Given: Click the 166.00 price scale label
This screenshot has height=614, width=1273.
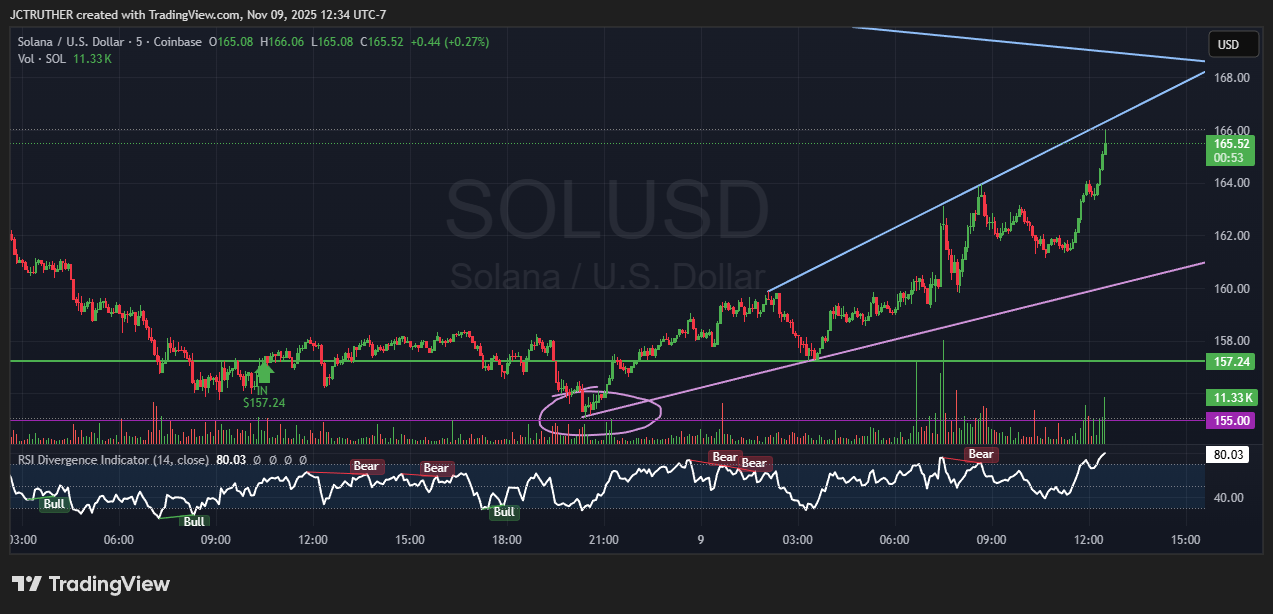Looking at the screenshot, I should tap(1232, 130).
